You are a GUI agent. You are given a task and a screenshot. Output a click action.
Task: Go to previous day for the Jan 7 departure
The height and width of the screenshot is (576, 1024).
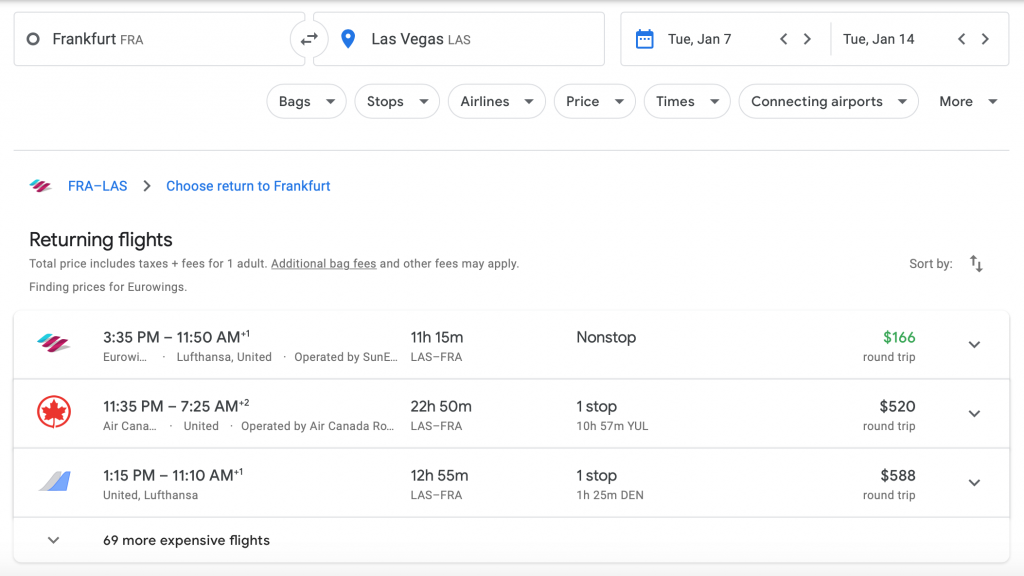(784, 39)
